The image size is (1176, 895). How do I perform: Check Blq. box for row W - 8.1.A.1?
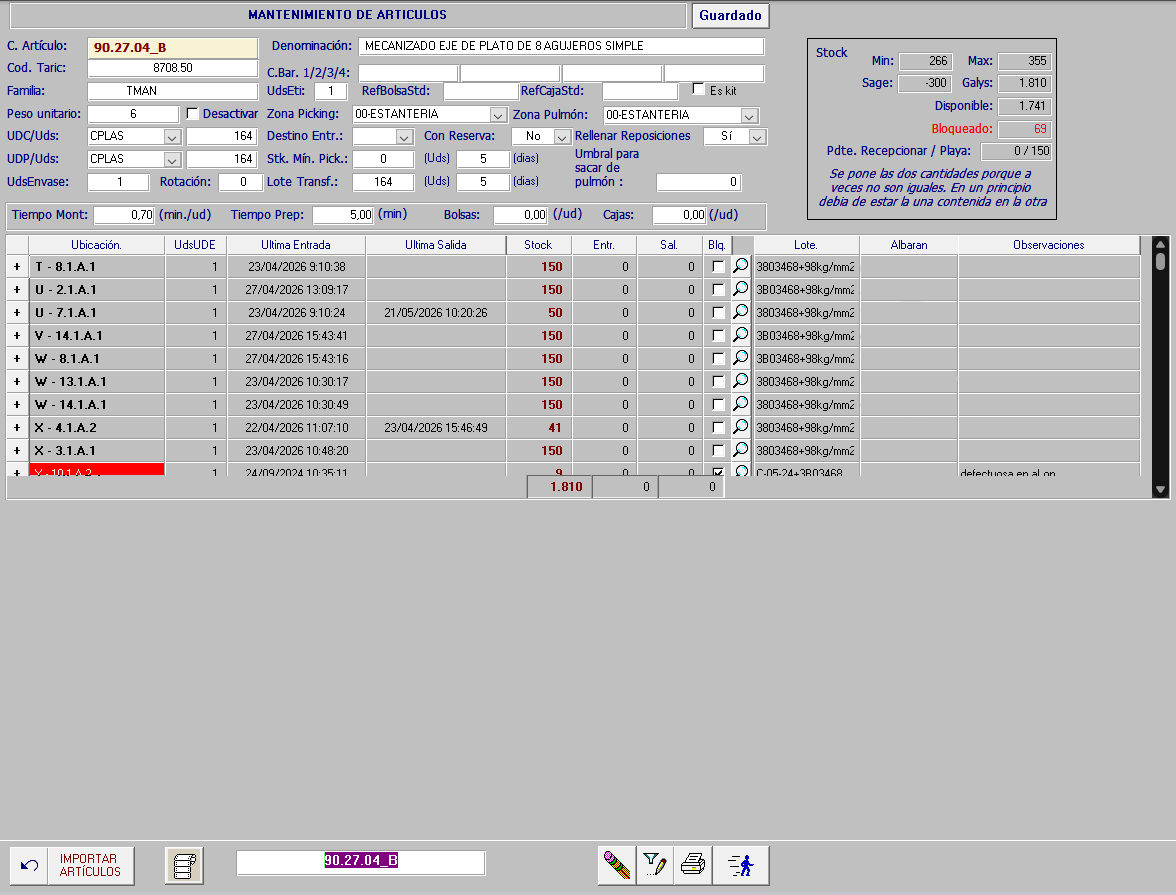point(718,359)
